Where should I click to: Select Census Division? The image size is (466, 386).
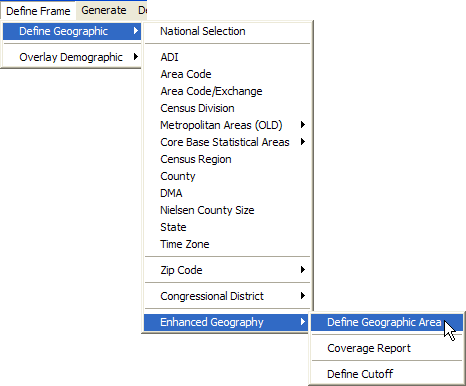pos(227,108)
